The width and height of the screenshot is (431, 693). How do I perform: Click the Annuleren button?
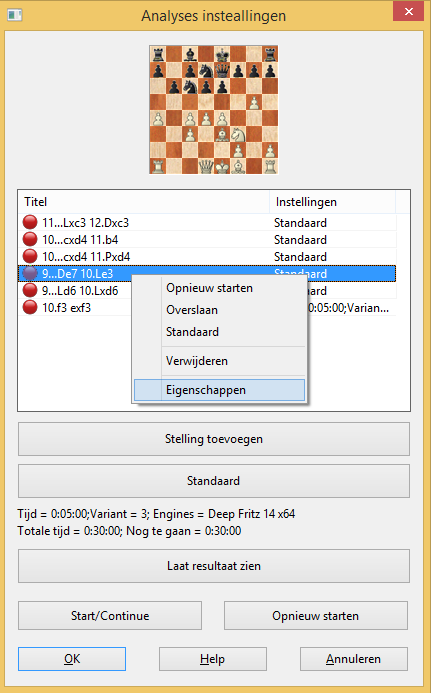pyautogui.click(x=354, y=659)
